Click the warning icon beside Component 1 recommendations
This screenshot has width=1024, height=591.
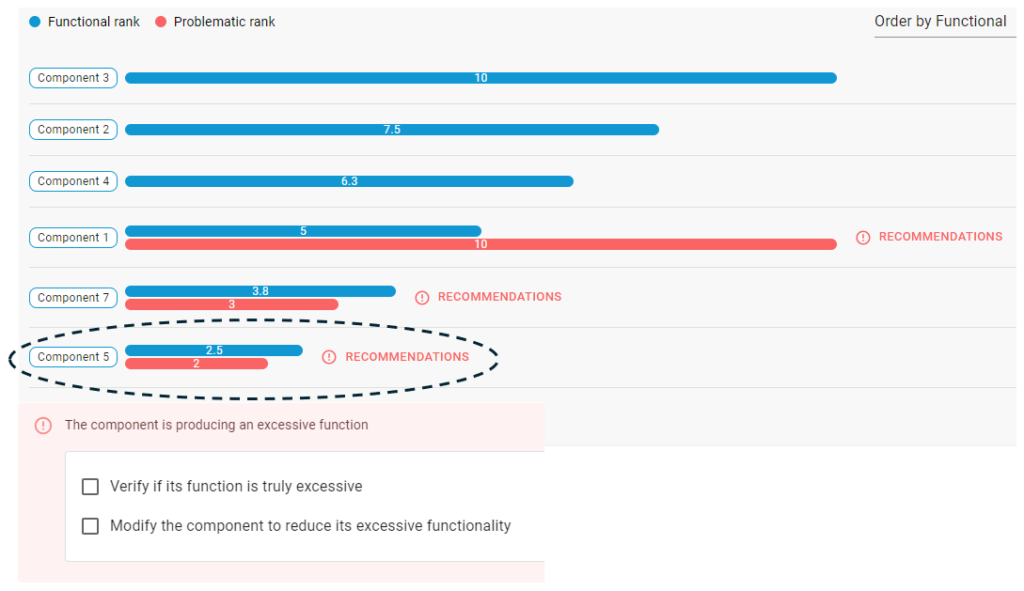coord(863,238)
